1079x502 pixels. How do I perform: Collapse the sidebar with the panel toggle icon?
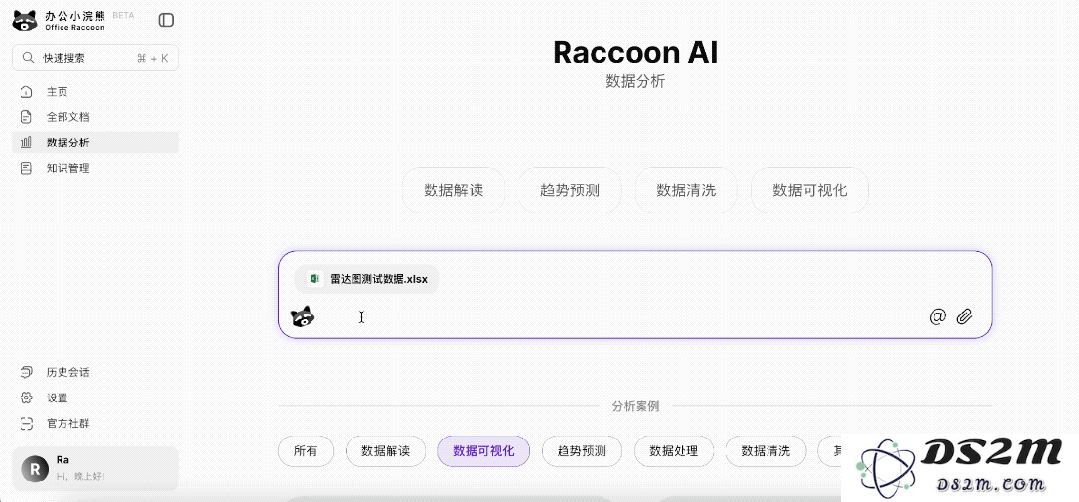click(166, 21)
